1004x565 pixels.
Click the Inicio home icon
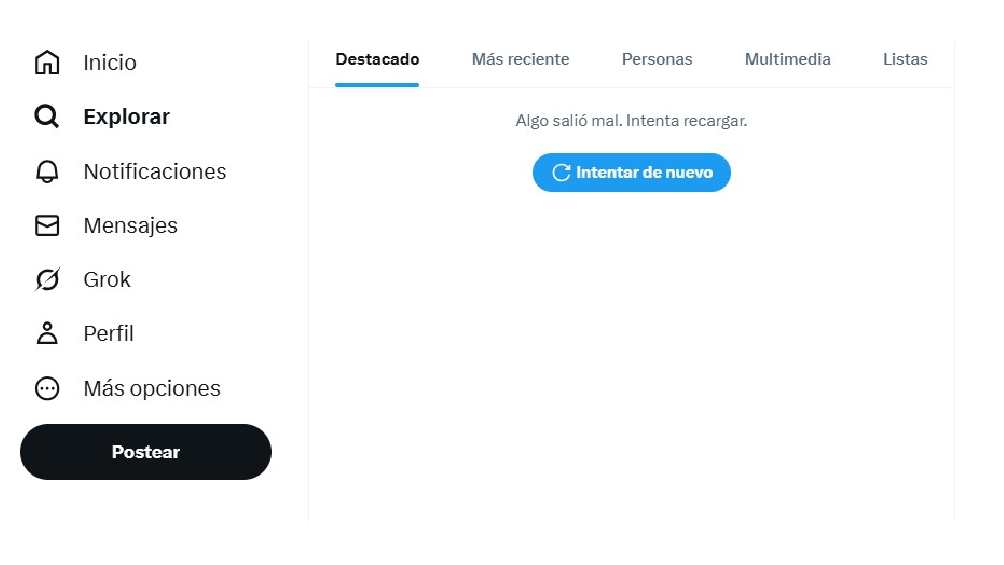pyautogui.click(x=47, y=62)
